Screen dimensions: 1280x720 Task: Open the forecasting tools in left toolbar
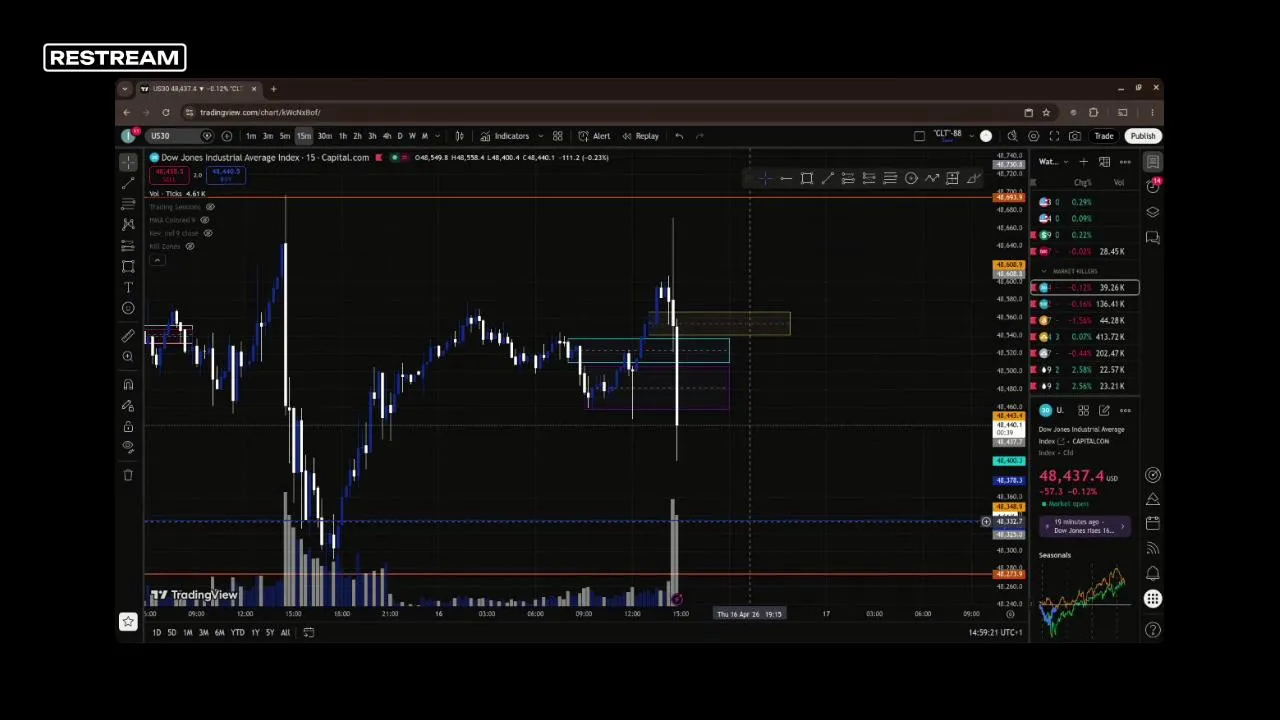click(x=128, y=245)
